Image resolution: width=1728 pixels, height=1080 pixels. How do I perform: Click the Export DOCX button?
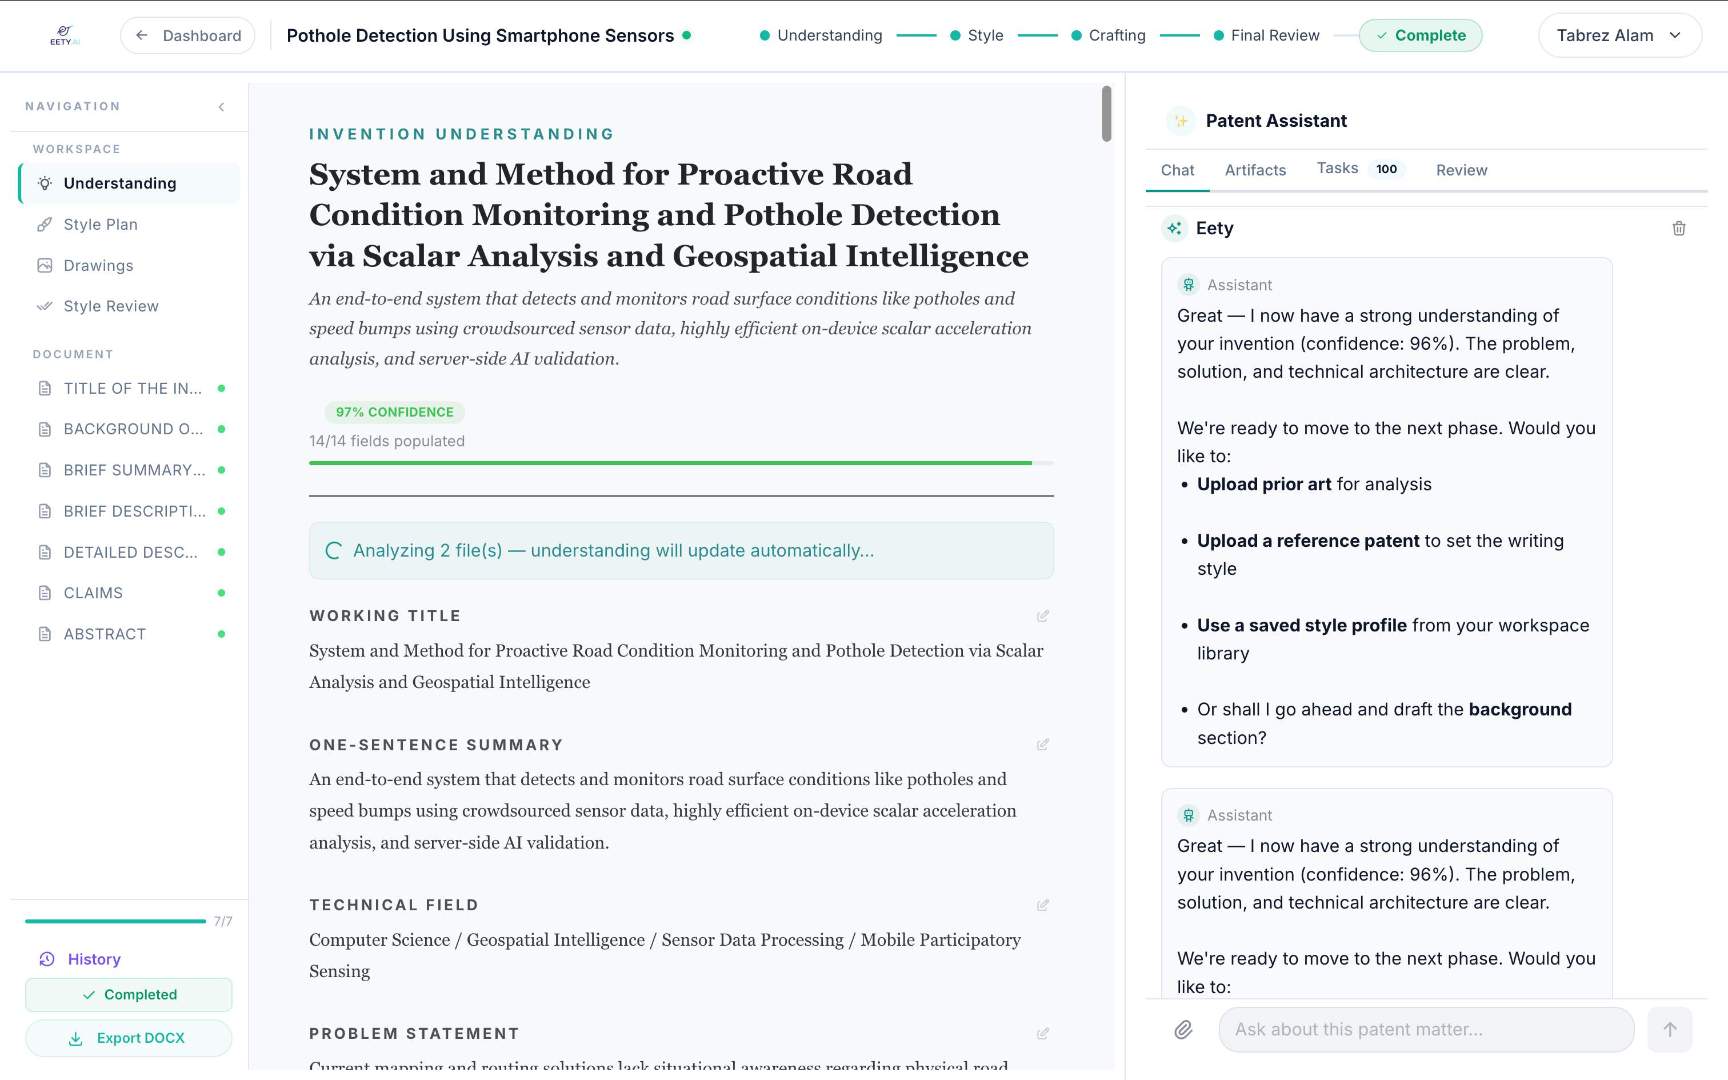pyautogui.click(x=128, y=1038)
